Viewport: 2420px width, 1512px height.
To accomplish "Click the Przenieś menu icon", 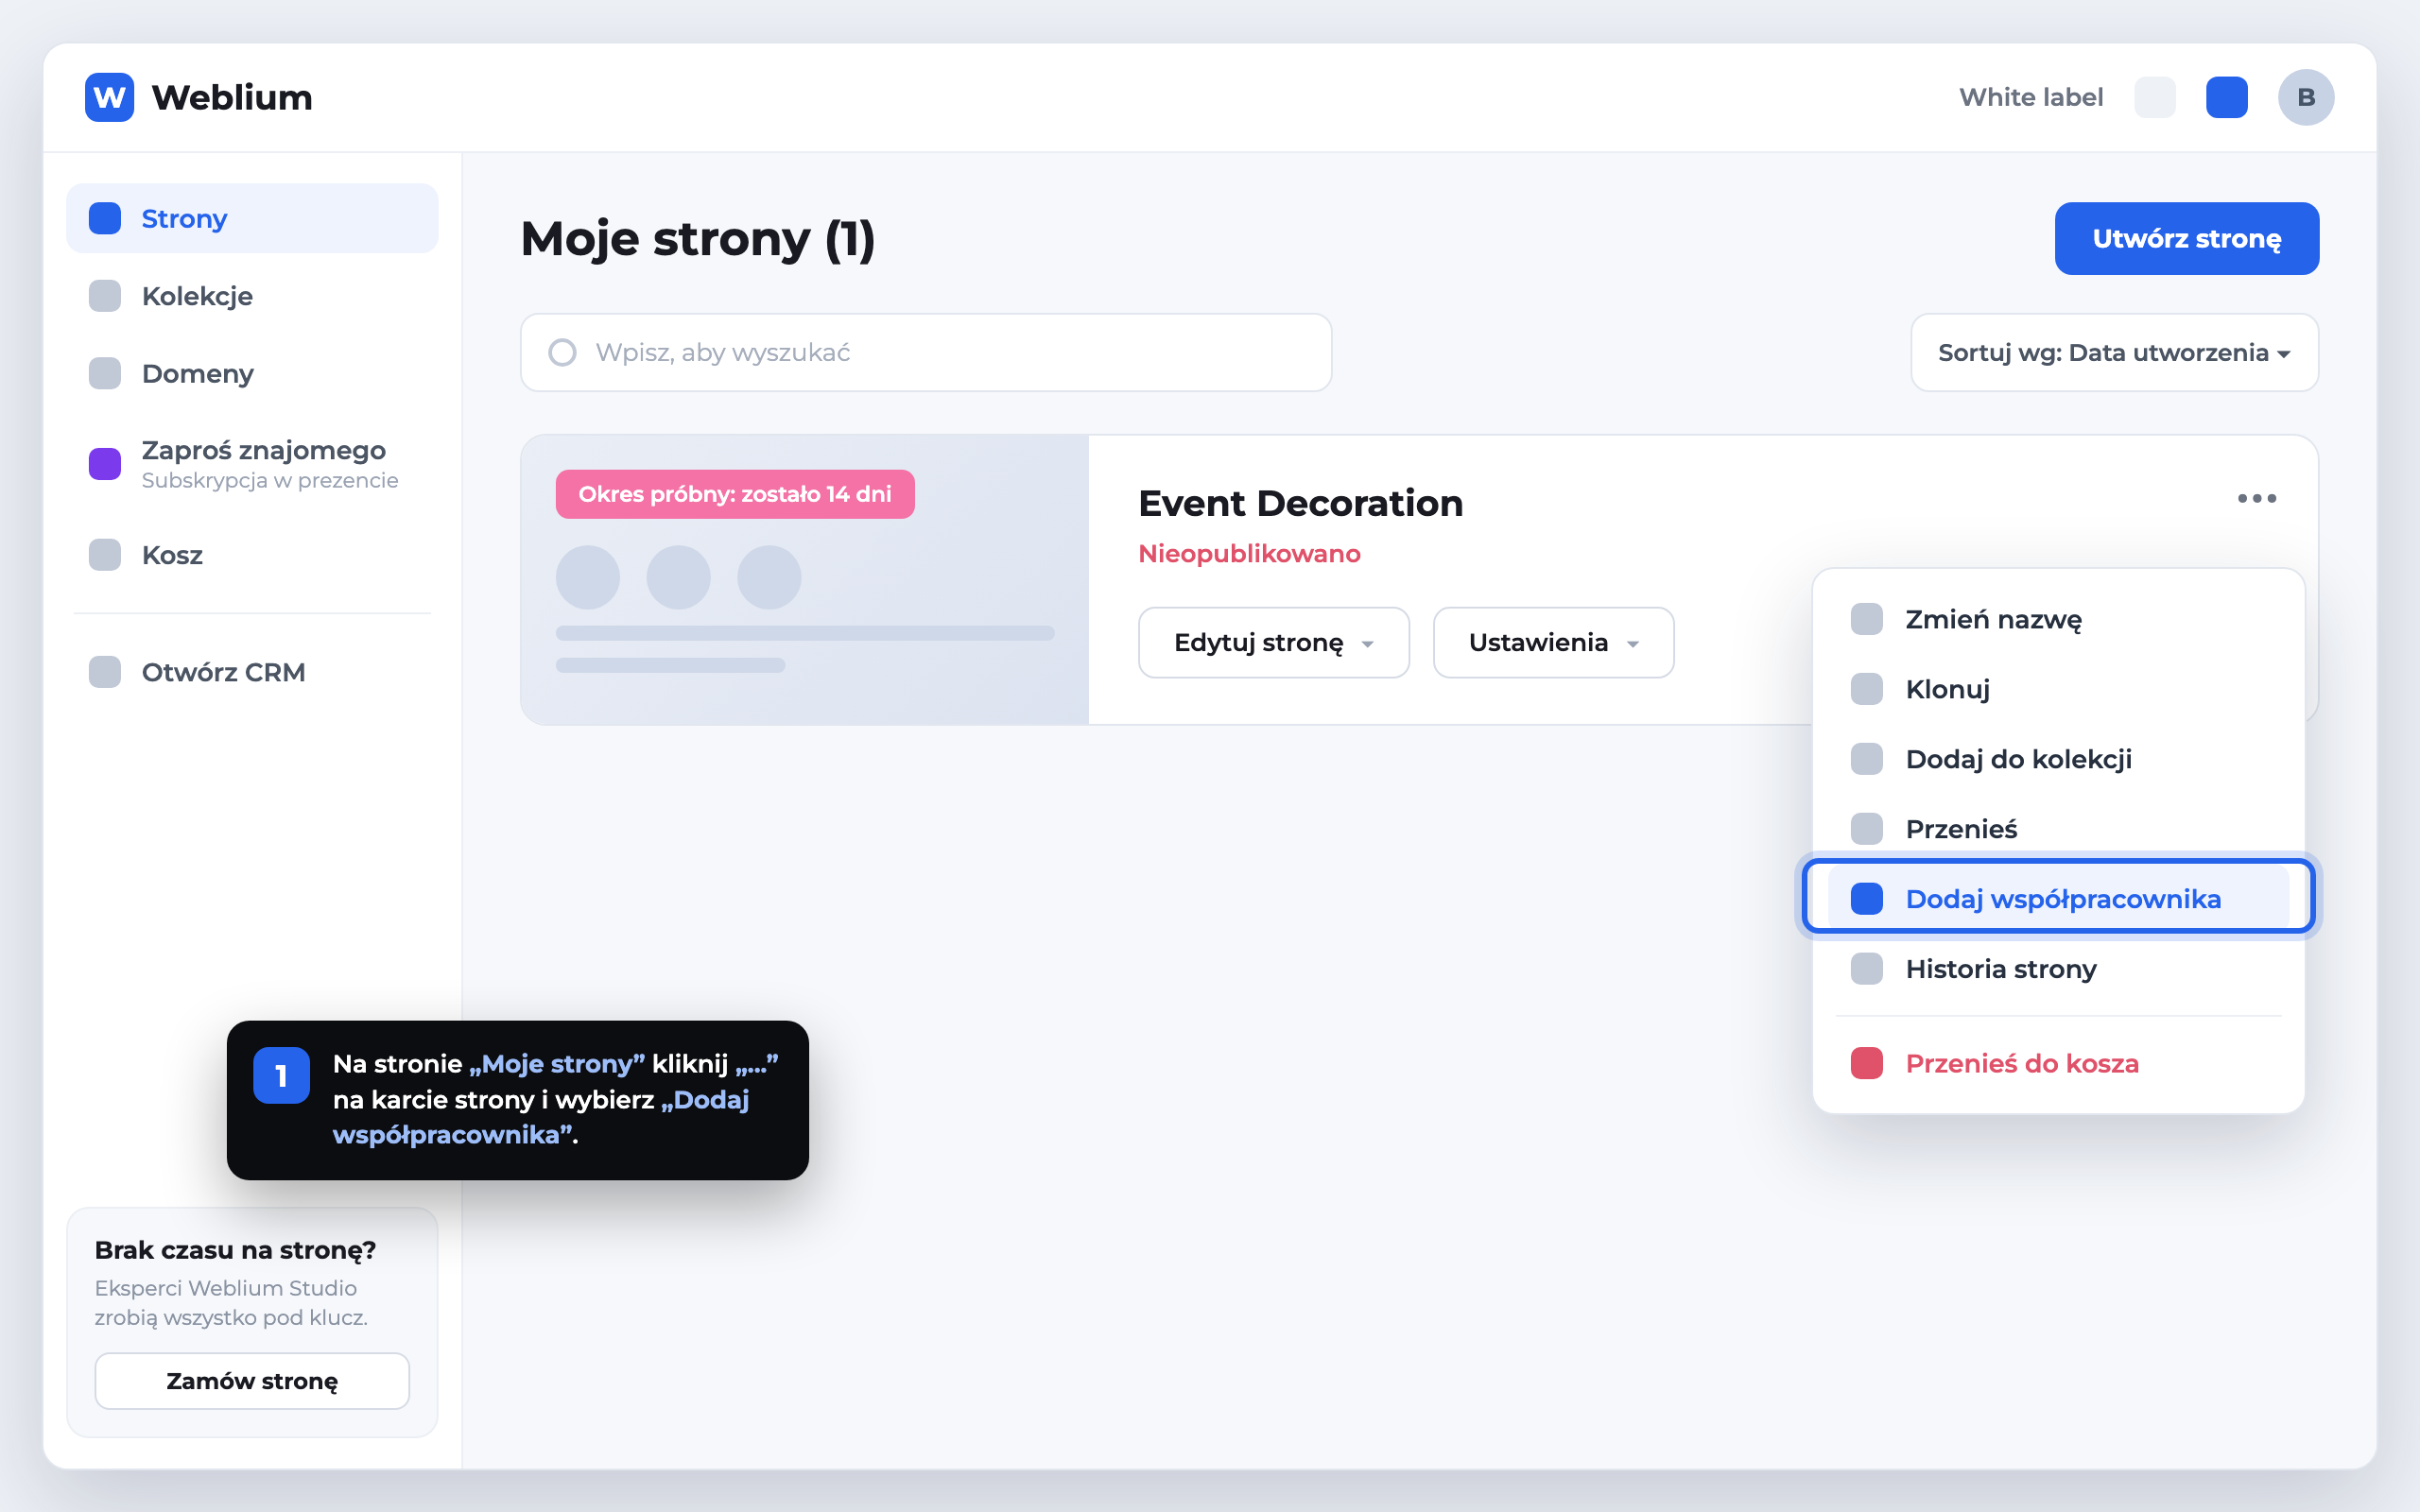I will point(1867,829).
